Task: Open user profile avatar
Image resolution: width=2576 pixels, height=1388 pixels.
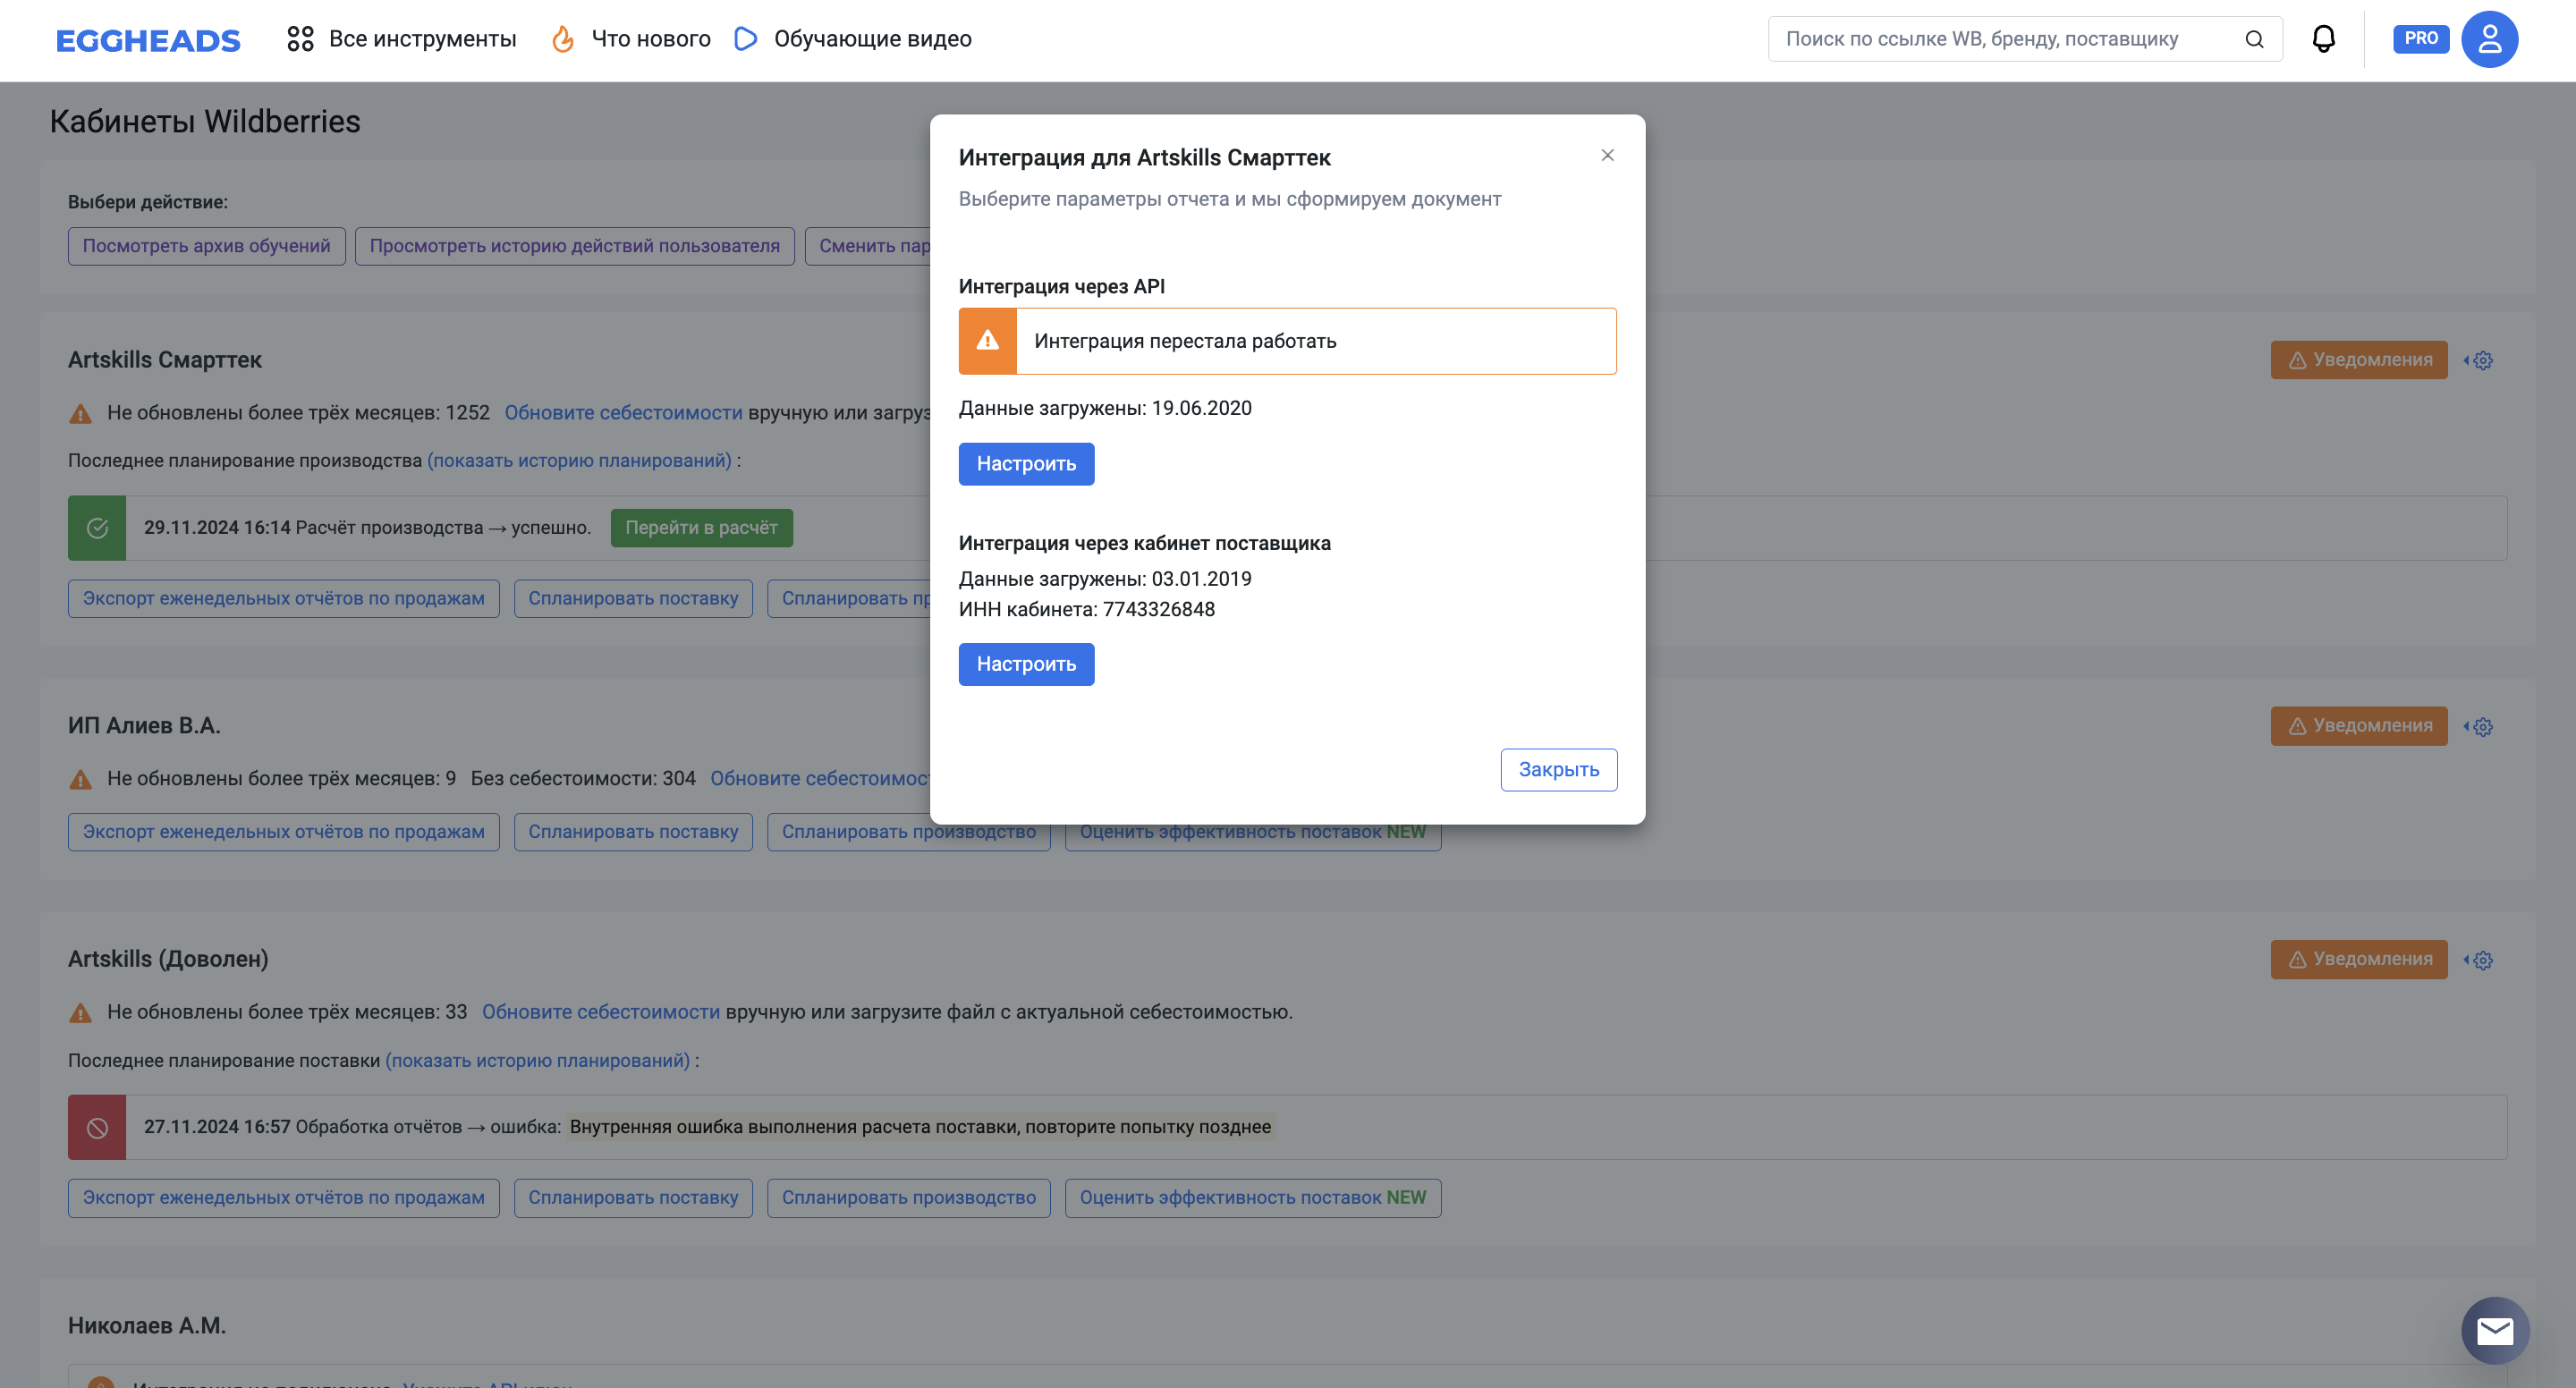Action: coord(2489,39)
